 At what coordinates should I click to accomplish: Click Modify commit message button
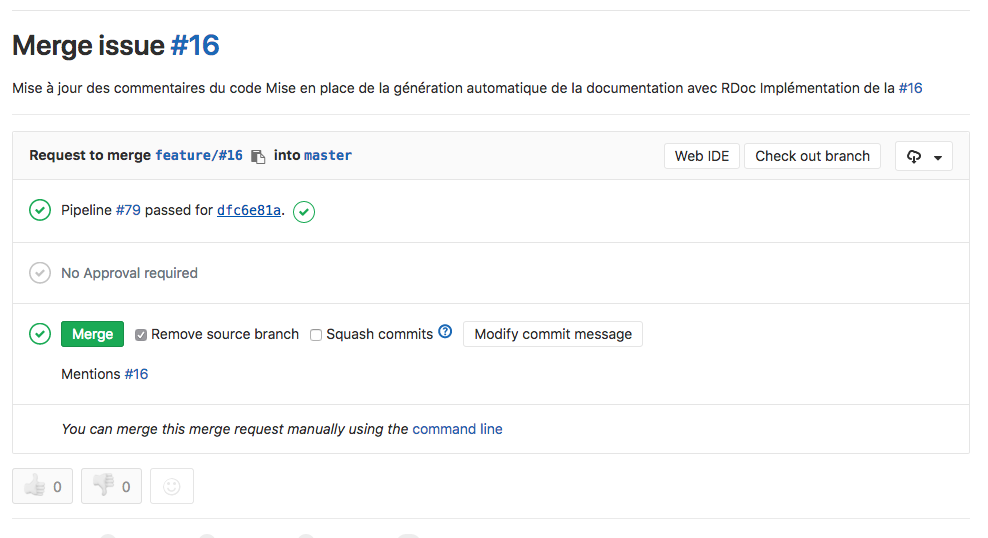tap(553, 334)
